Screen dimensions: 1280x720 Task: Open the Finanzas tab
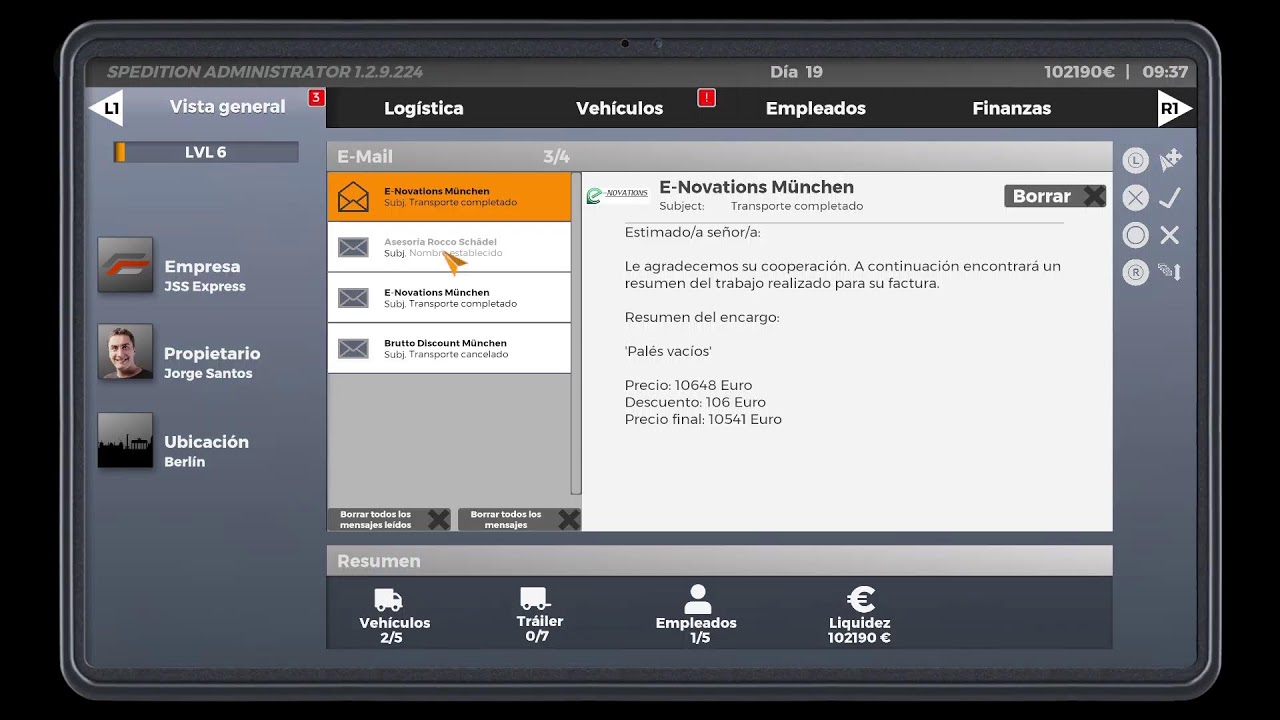click(1012, 108)
